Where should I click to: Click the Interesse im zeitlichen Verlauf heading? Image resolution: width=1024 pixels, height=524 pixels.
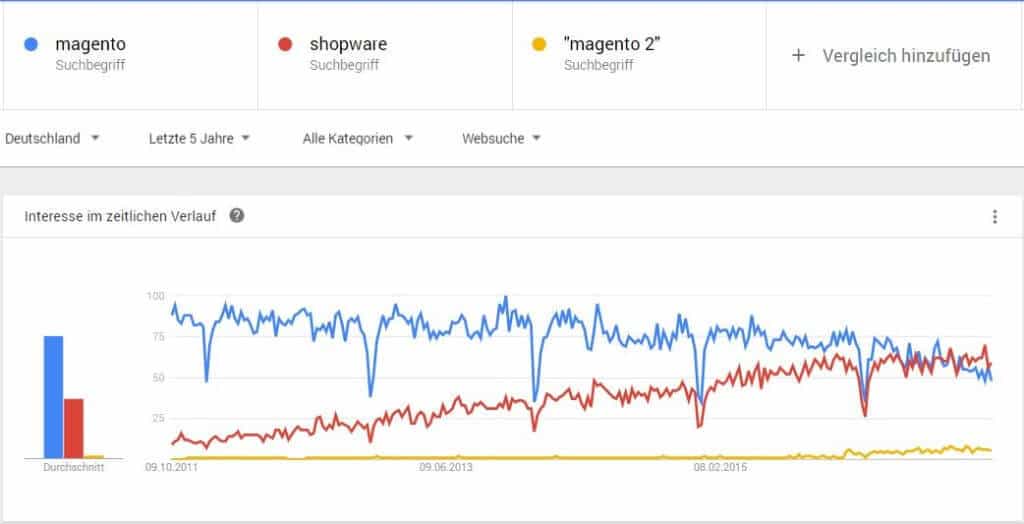point(120,216)
